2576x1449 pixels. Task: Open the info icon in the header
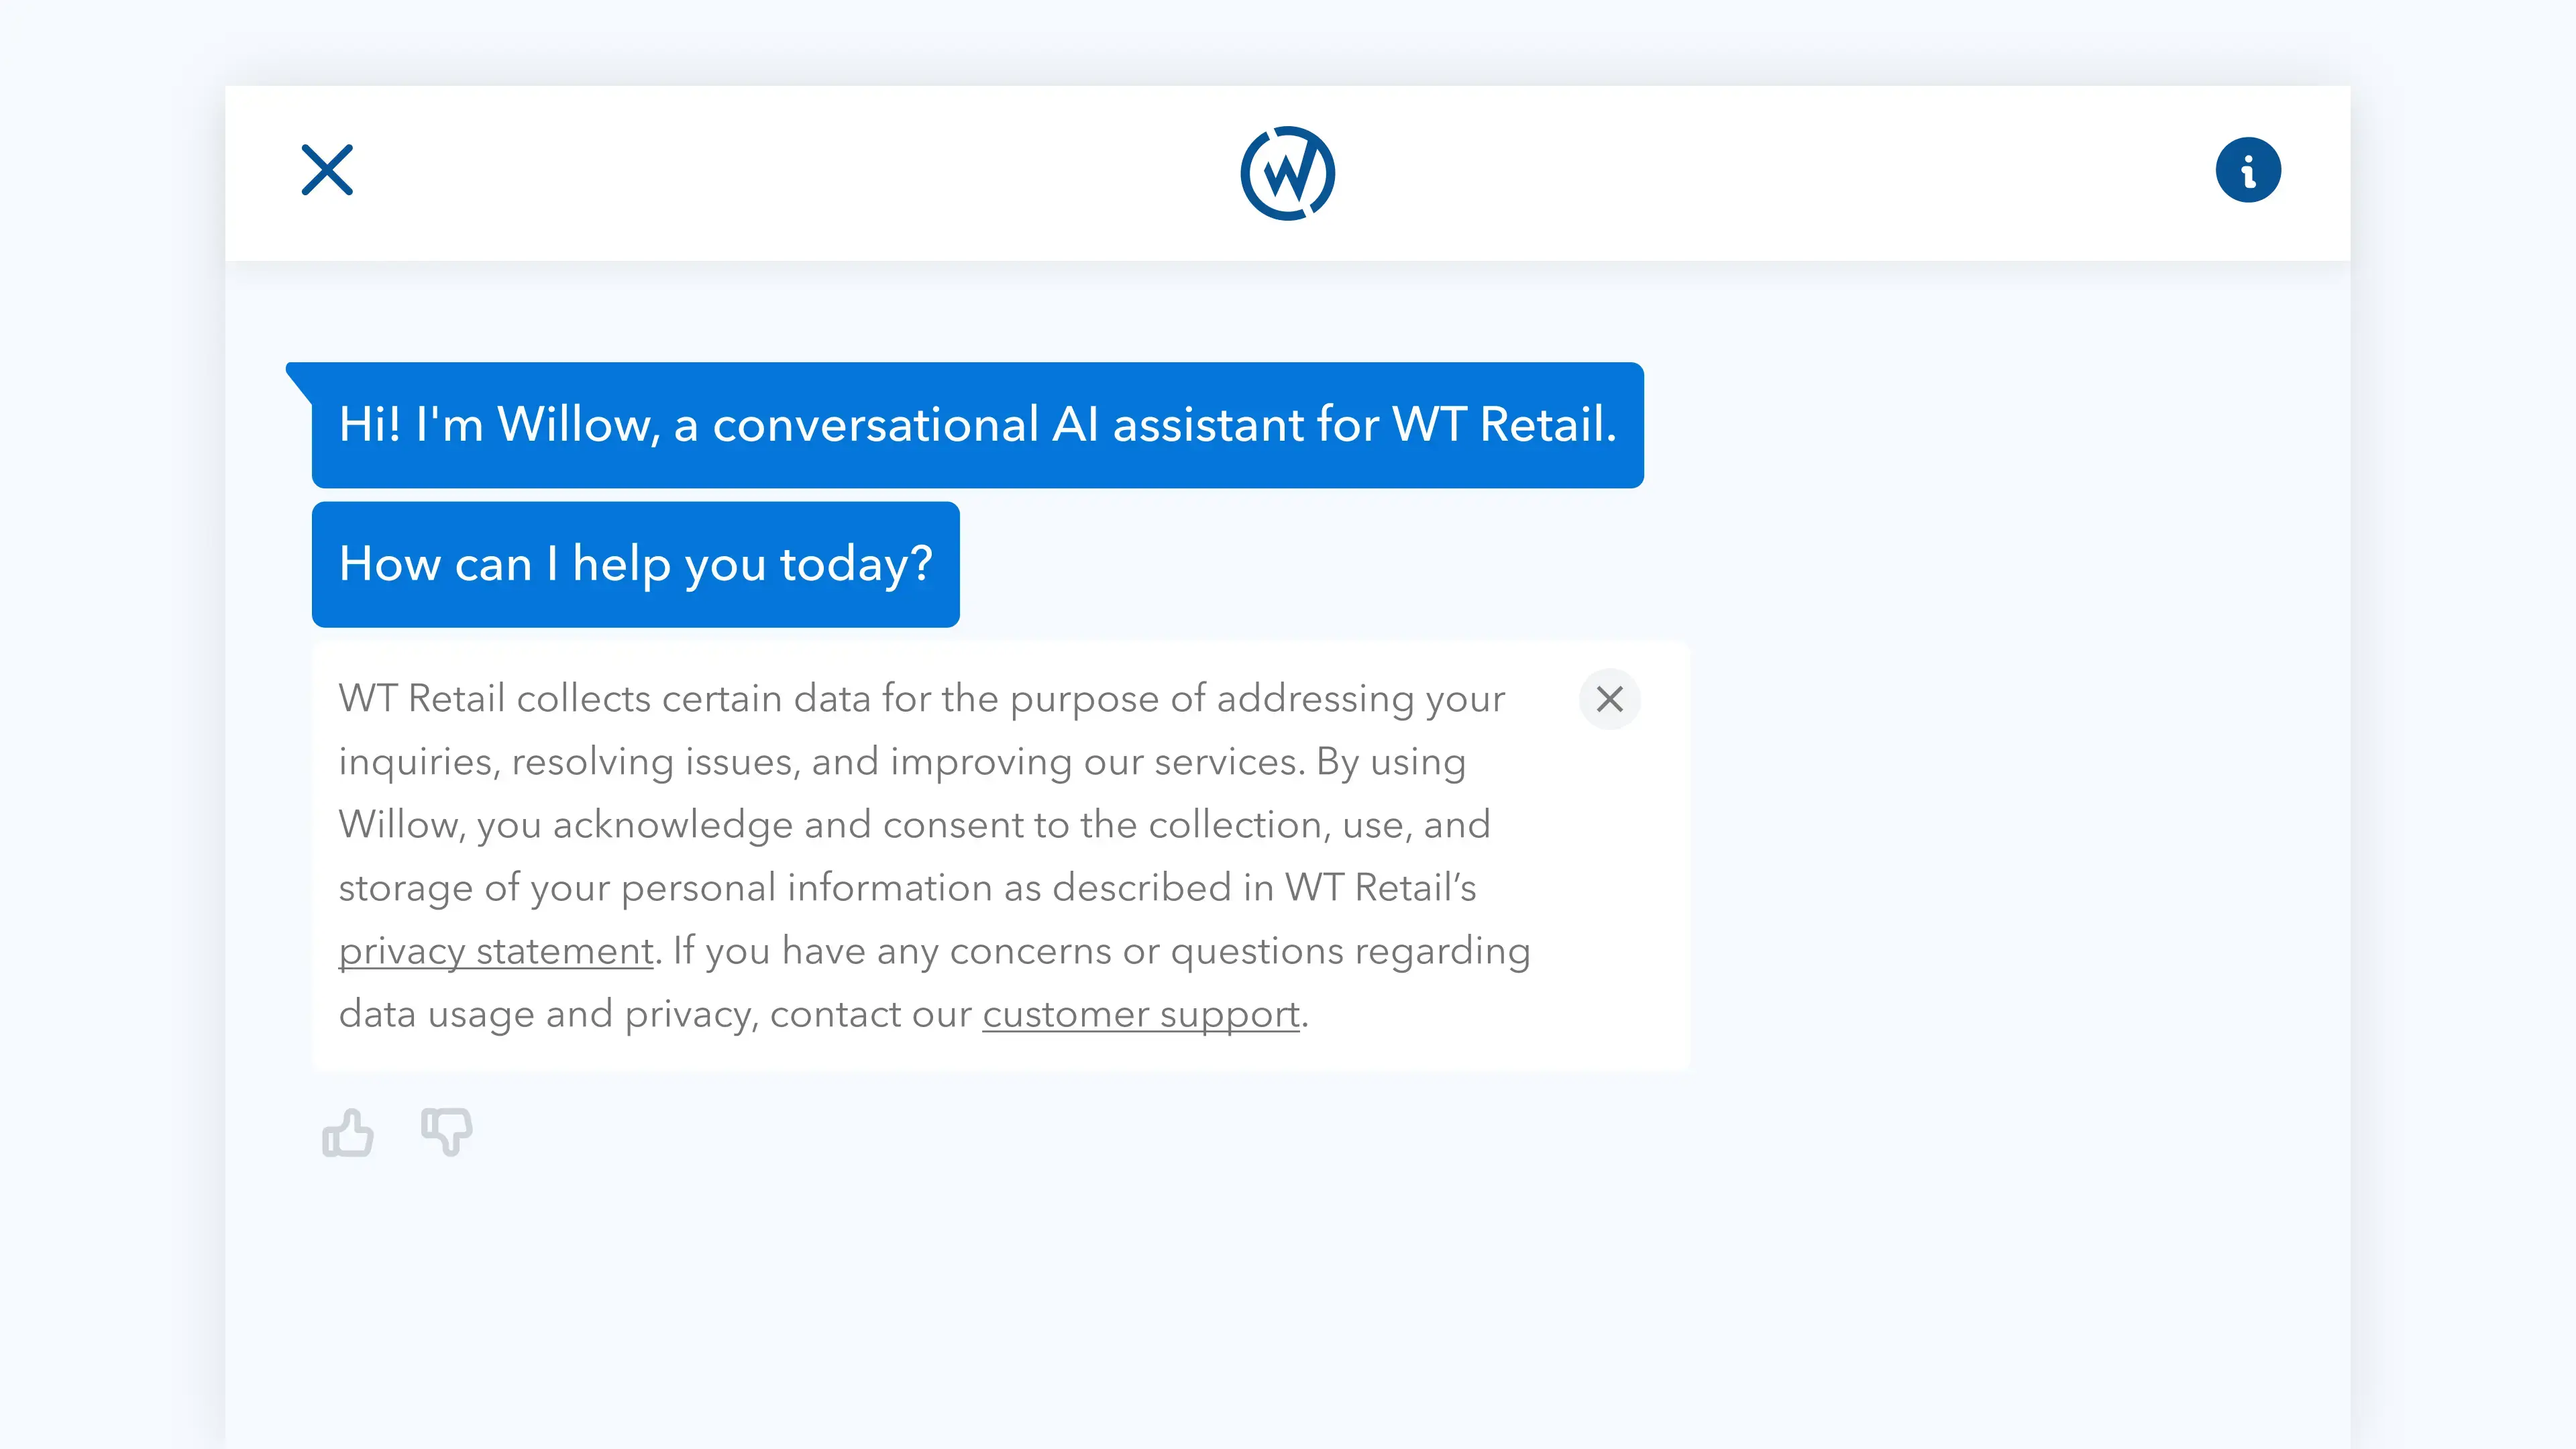(2248, 170)
